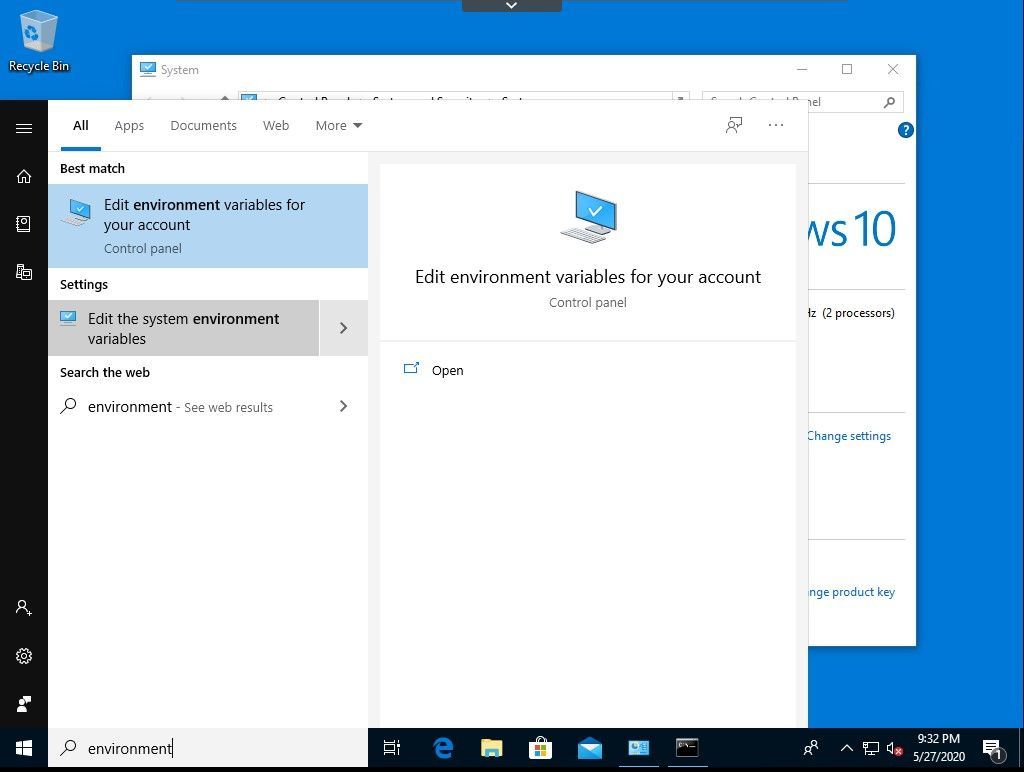The width and height of the screenshot is (1024, 772).
Task: Expand the More dropdown filter
Action: pyautogui.click(x=338, y=125)
